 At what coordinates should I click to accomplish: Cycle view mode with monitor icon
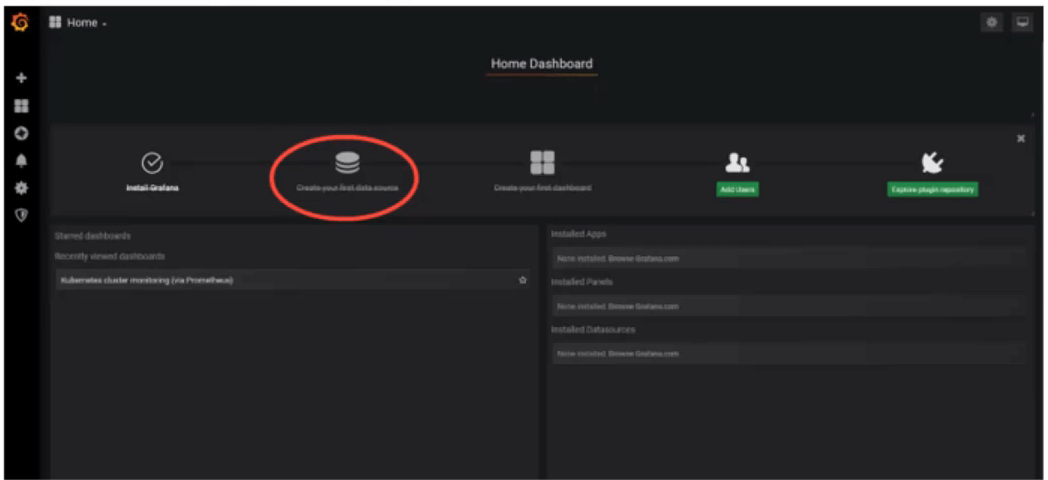[1022, 22]
